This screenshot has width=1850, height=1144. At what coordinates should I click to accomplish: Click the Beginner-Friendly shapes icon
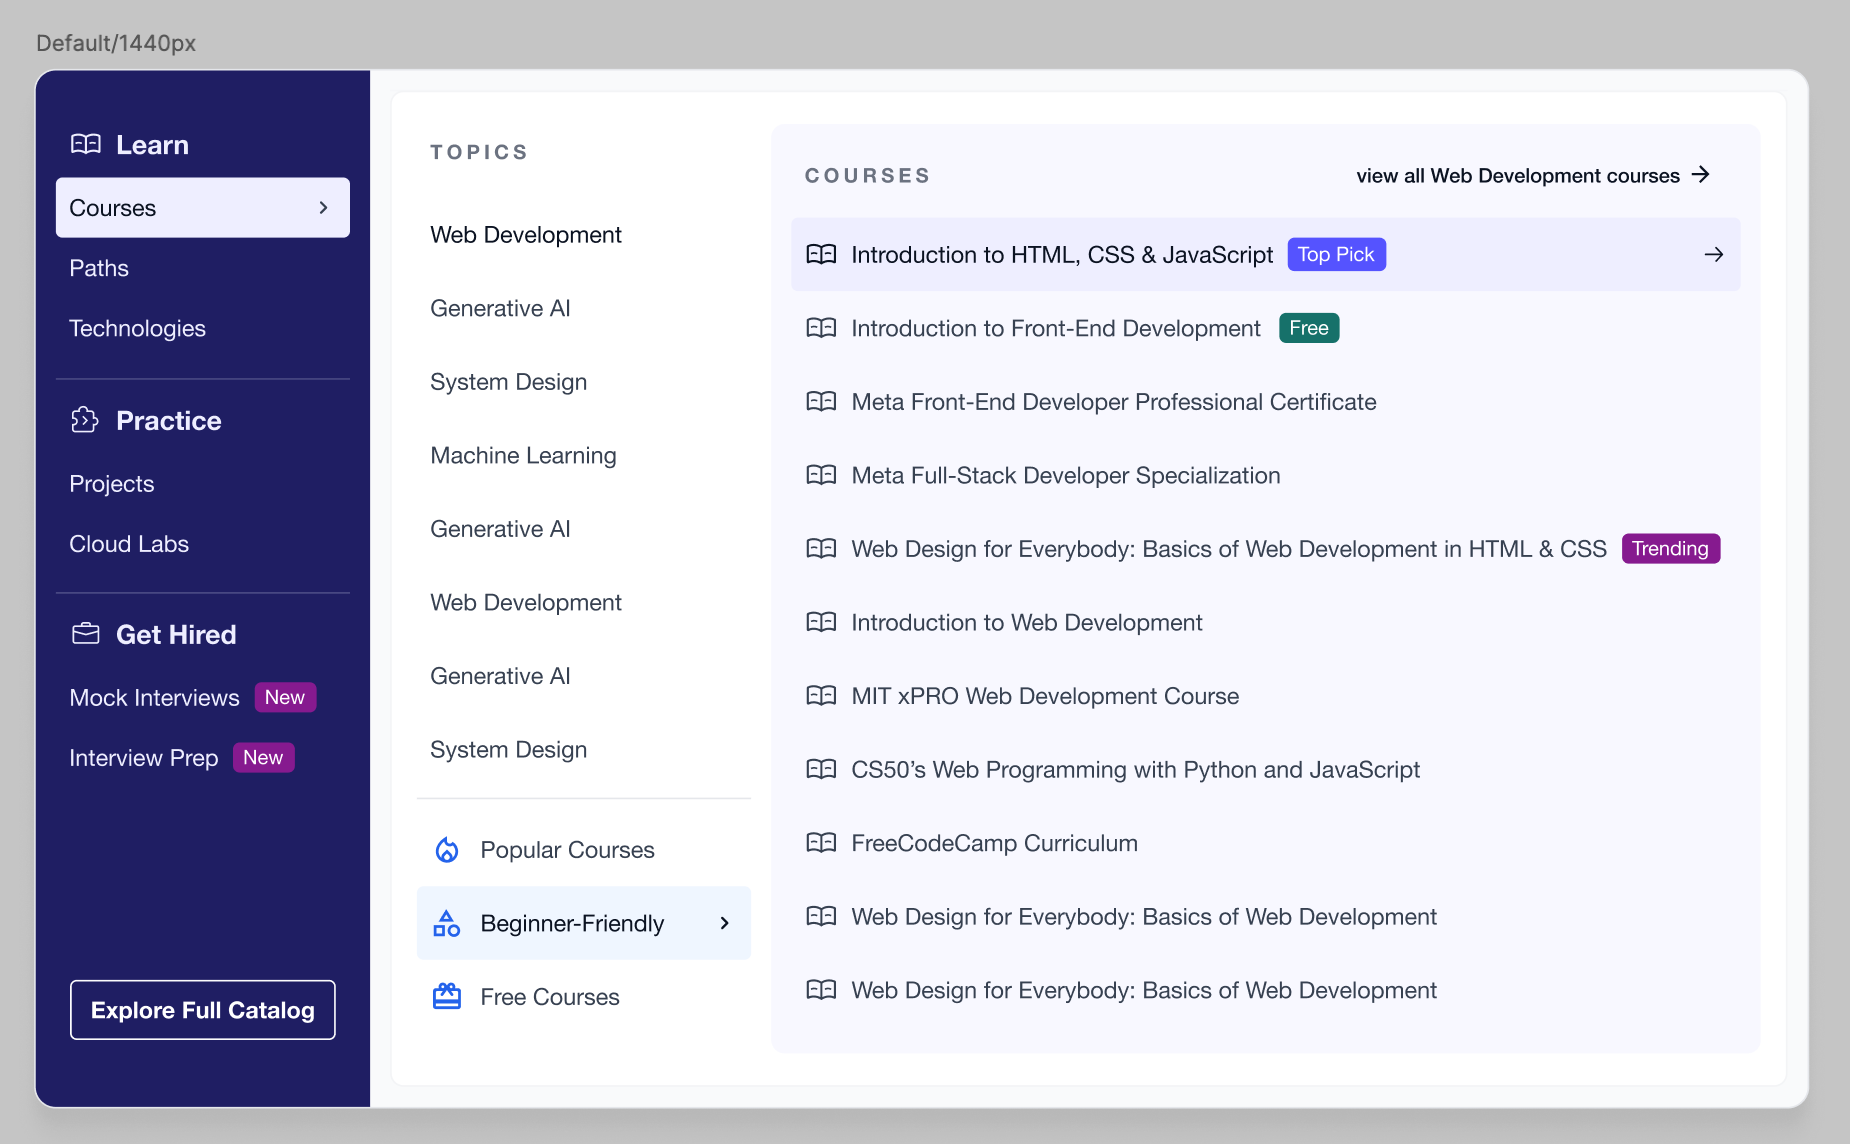pyautogui.click(x=447, y=923)
